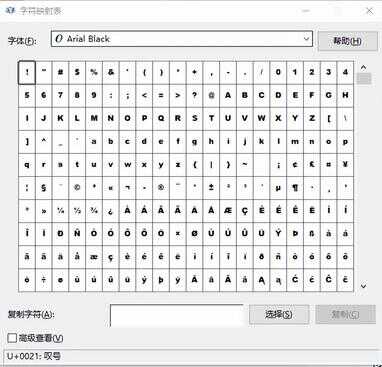The image size is (382, 367).
Task: Select the uppercase Ñ cell
Action: 77,234
